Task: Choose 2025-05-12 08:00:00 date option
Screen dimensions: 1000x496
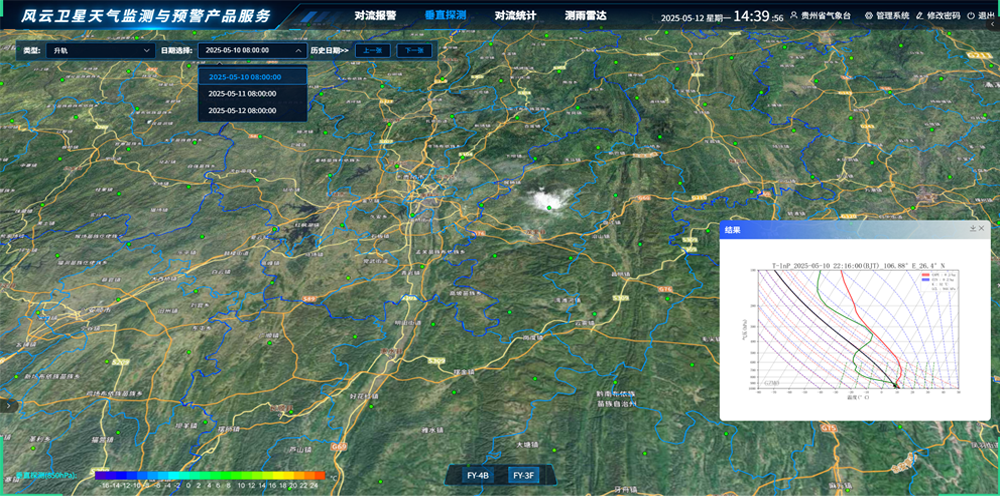Action: [242, 110]
